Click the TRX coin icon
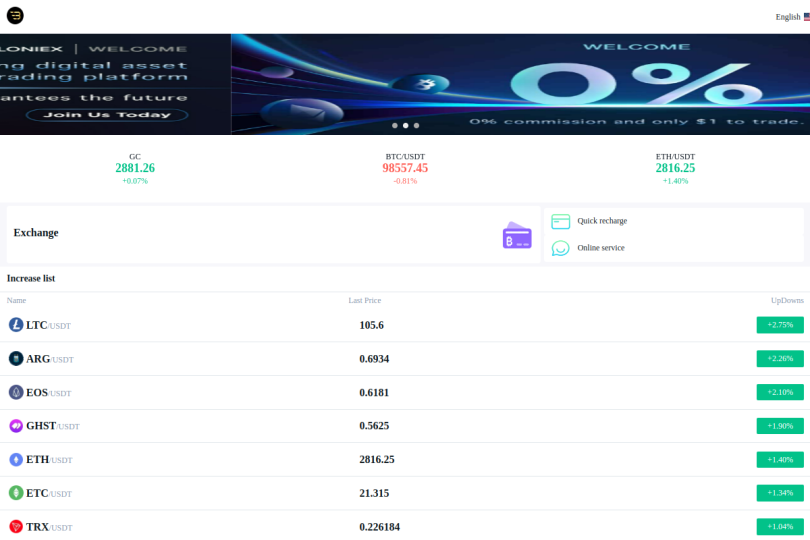Screen dimensions: 810x540 pyautogui.click(x=16, y=527)
